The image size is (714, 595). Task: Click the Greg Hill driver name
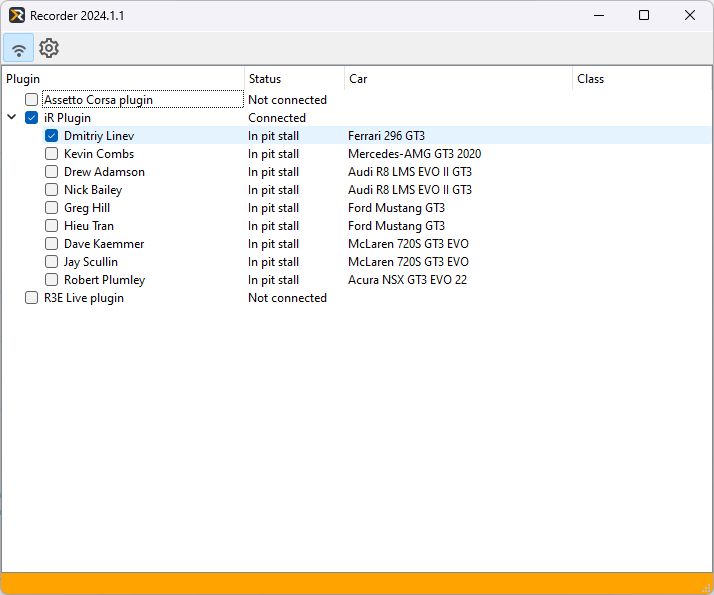[87, 208]
